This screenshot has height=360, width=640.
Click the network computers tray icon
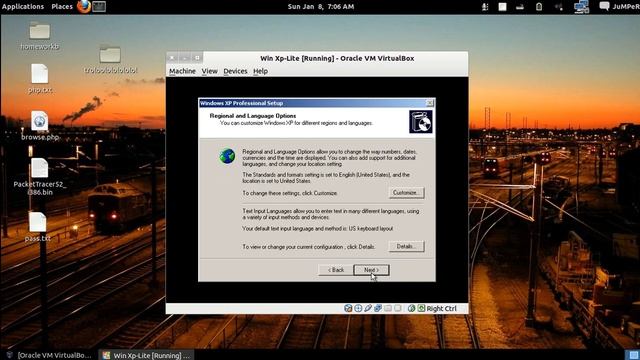coord(581,7)
